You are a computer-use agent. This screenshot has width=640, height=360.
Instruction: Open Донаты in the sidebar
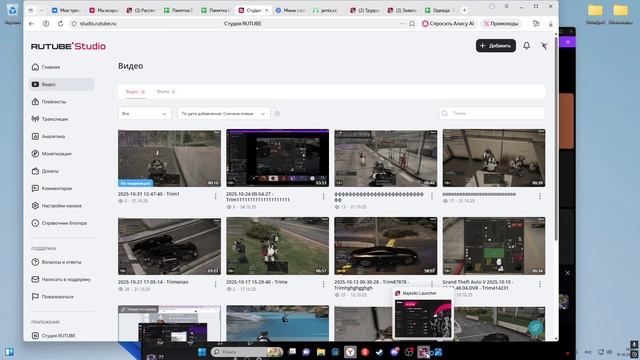(49, 171)
